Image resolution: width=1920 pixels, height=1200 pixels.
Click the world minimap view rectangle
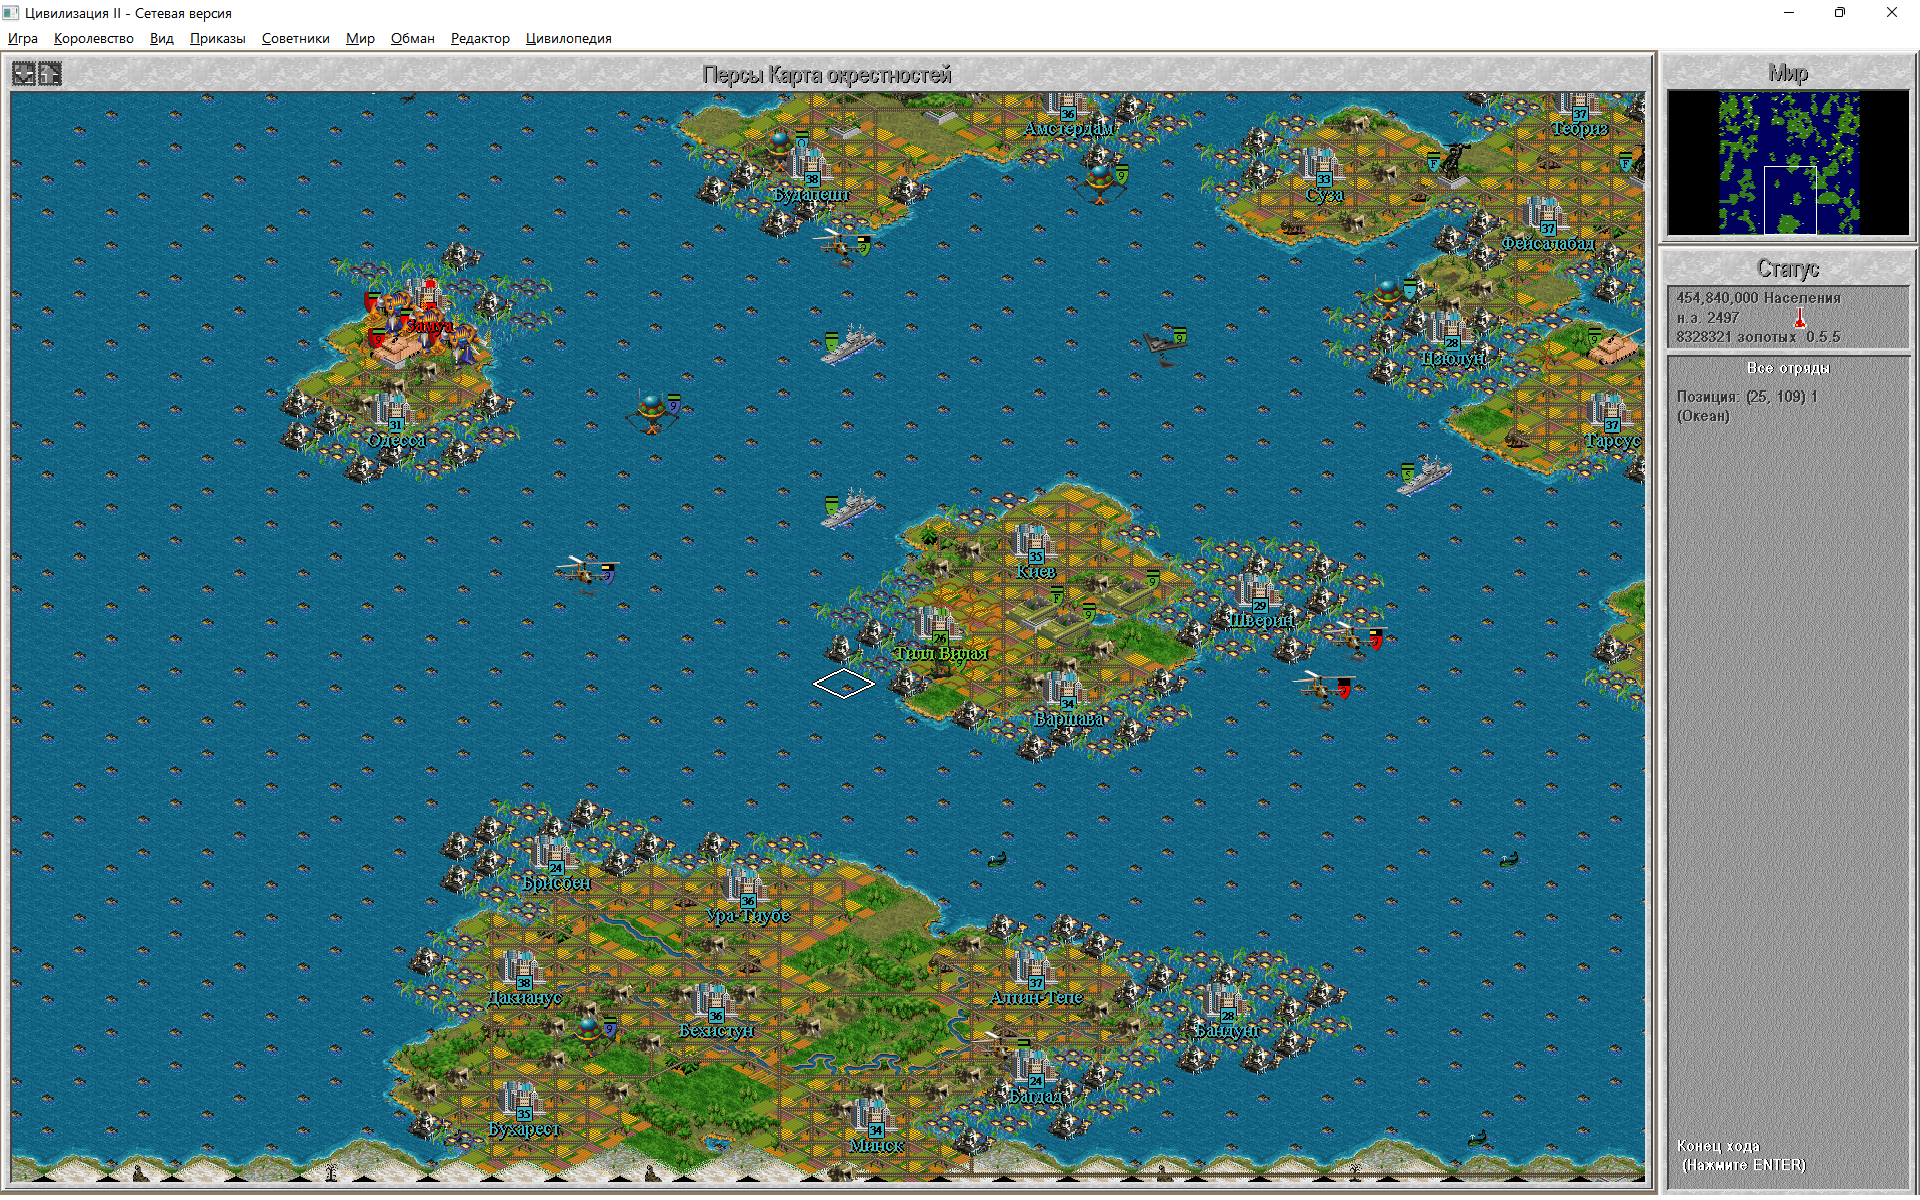coord(1790,200)
